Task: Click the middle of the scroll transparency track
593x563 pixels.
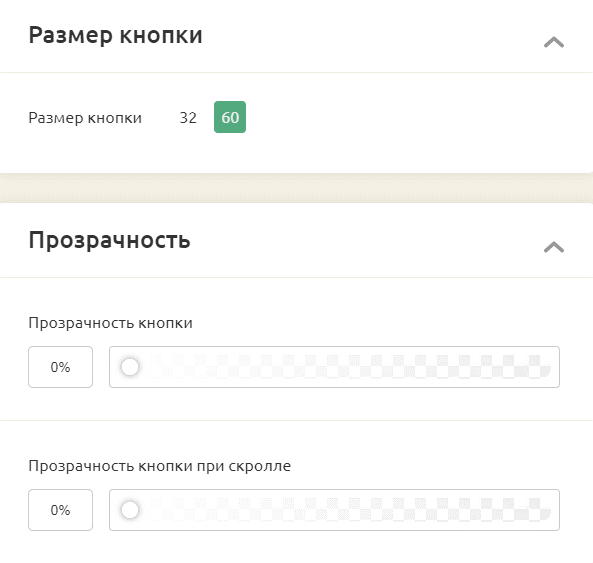Action: [x=334, y=510]
